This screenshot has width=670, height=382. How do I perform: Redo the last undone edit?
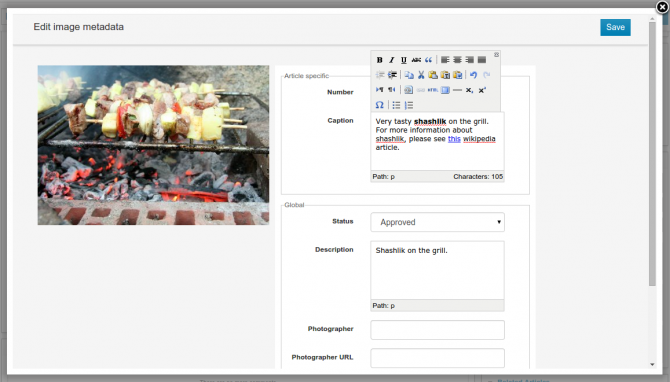click(486, 75)
